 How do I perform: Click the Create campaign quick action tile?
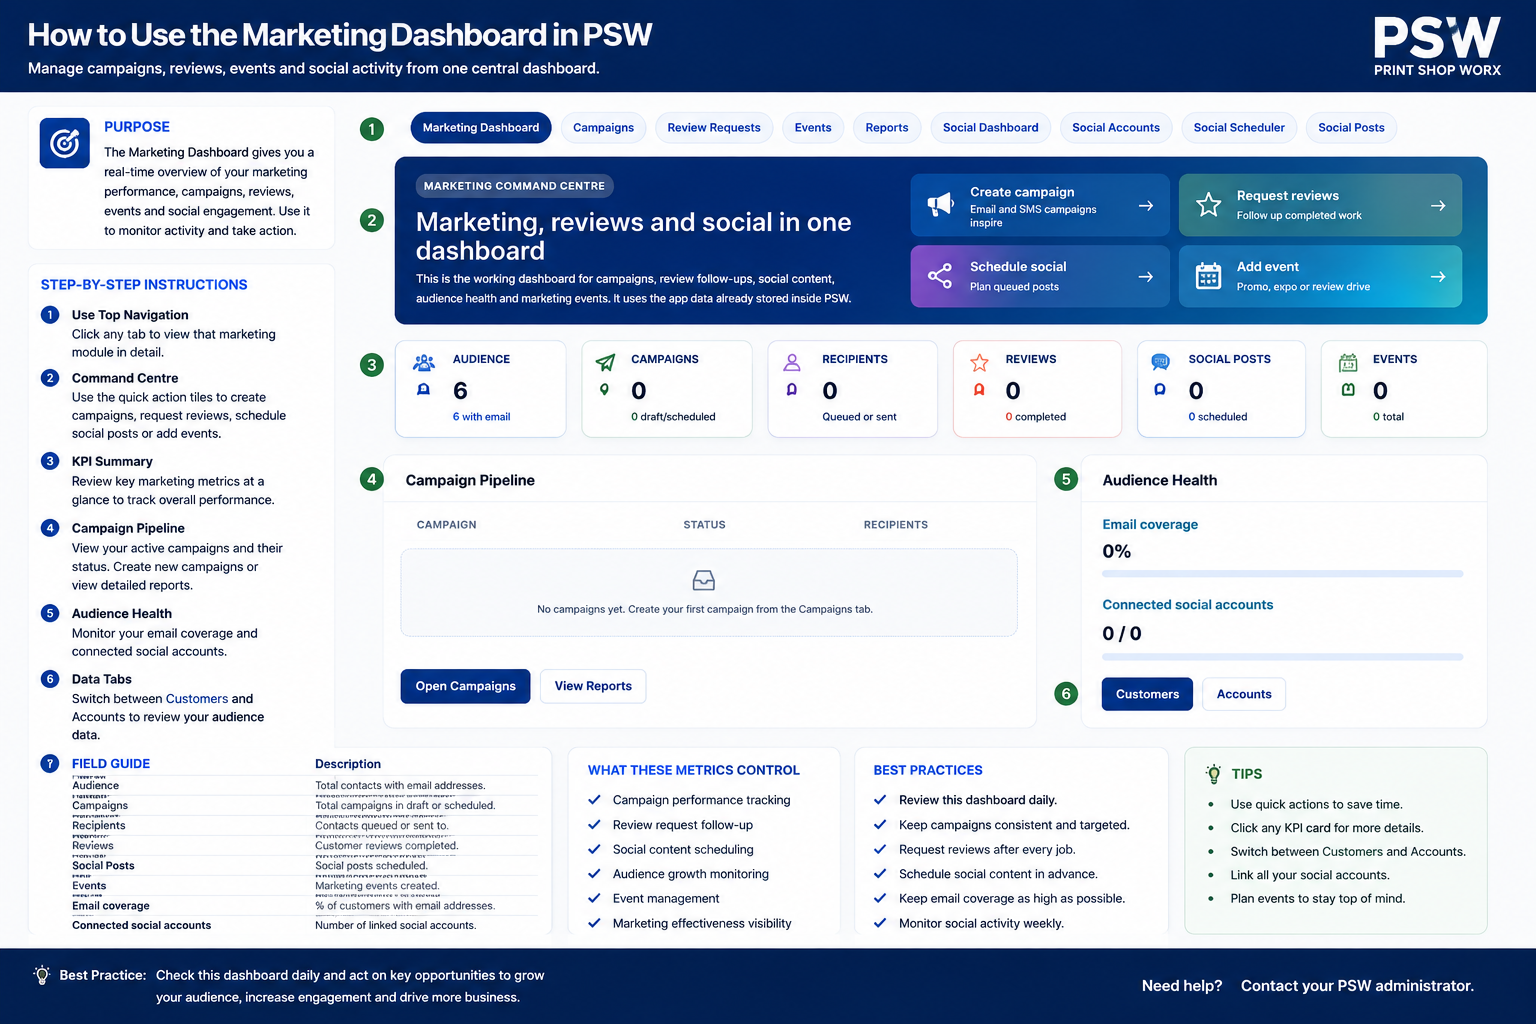[x=1040, y=205]
